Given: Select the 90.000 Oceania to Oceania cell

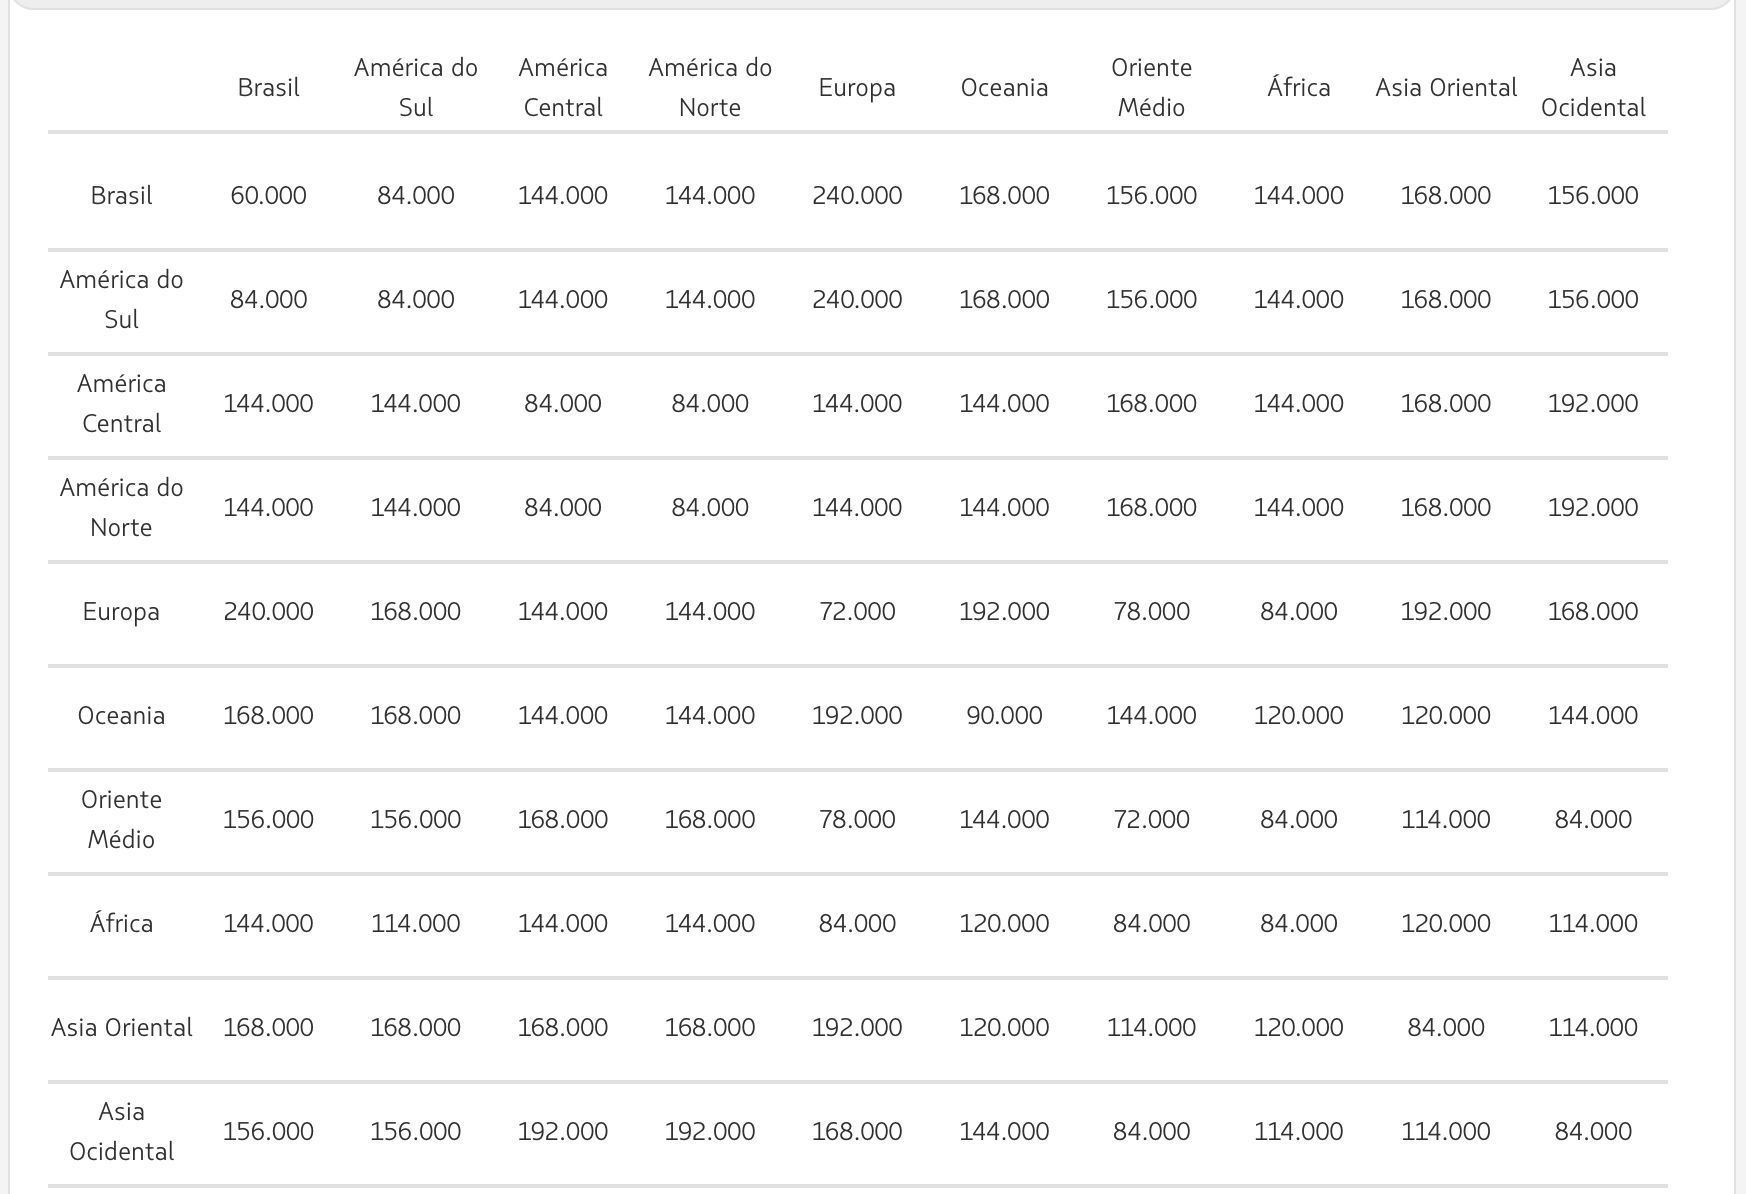Looking at the screenshot, I should point(1004,716).
